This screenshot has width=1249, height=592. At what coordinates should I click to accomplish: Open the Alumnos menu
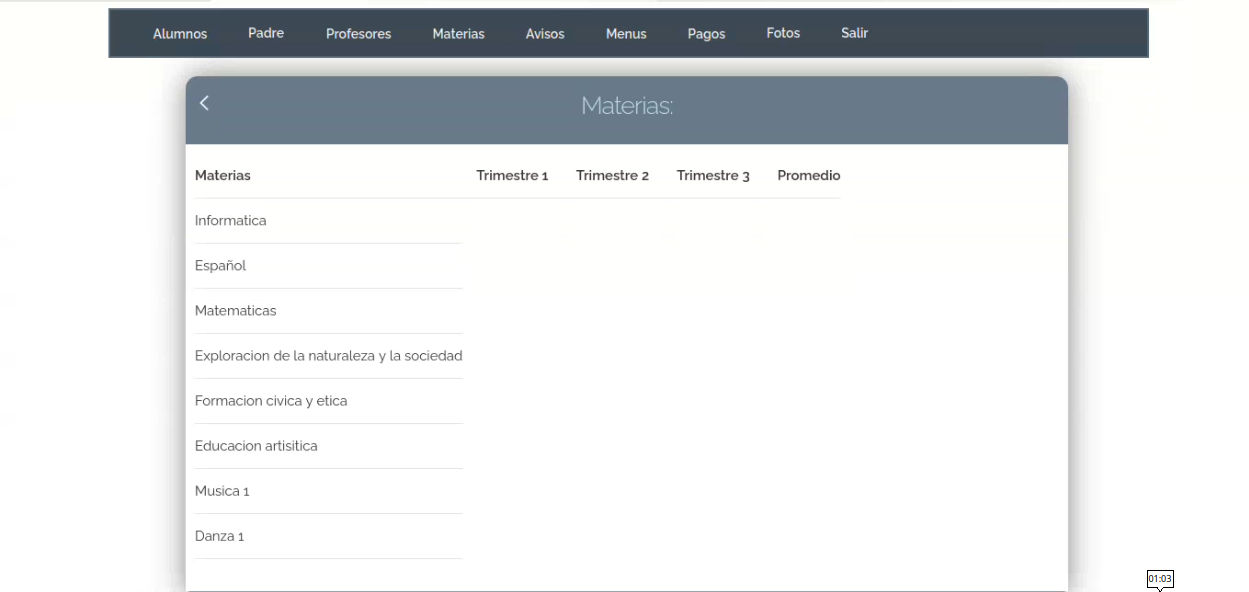[180, 34]
